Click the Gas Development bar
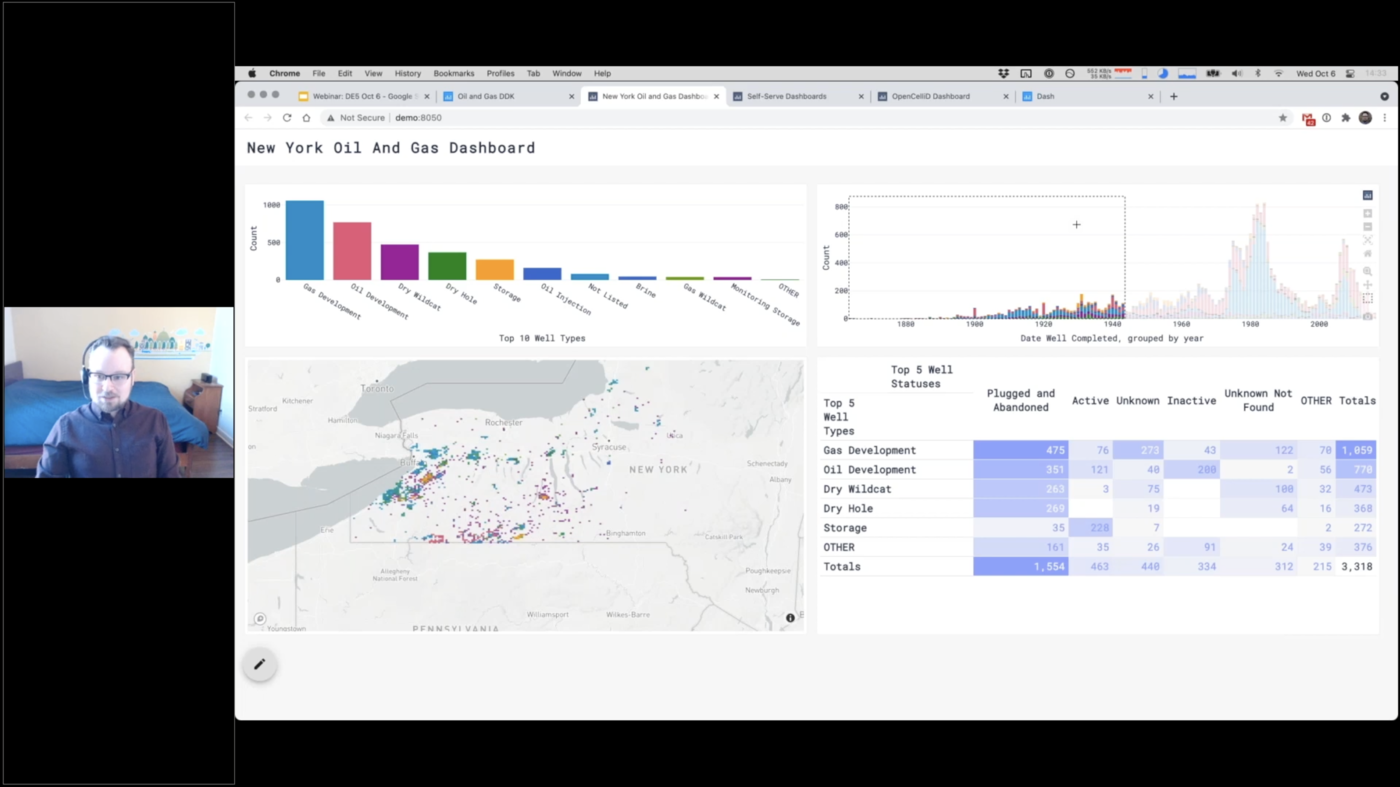 [305, 241]
